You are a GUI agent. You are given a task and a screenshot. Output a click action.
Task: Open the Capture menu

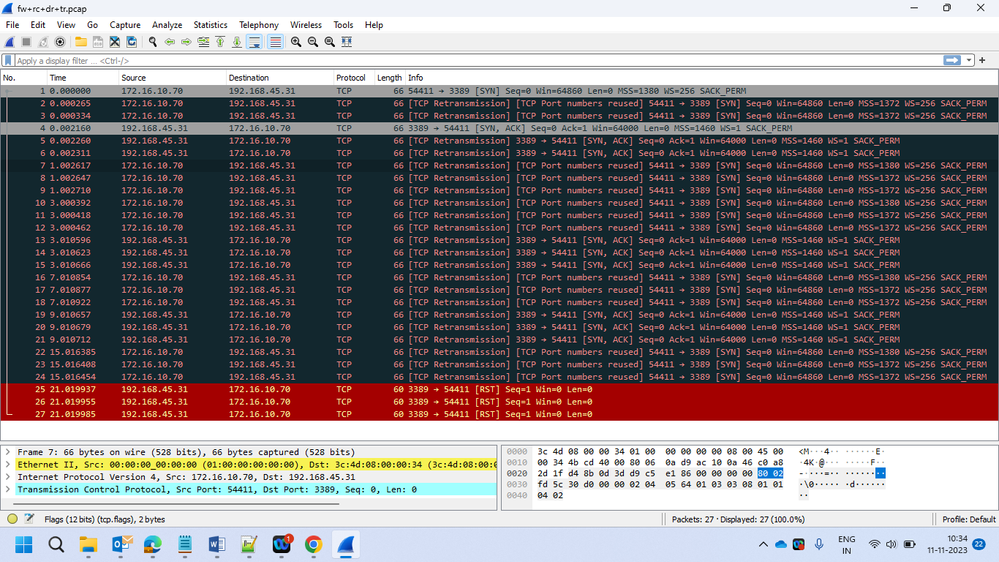pos(125,25)
